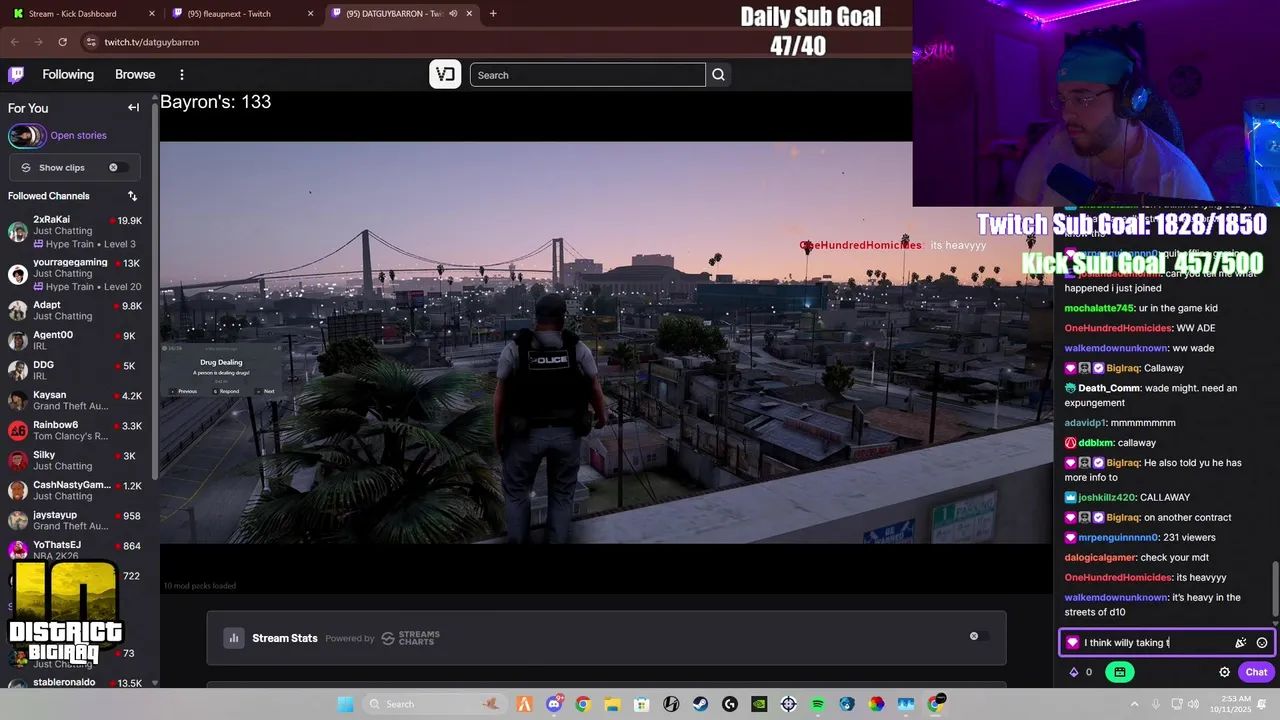This screenshot has width=1280, height=720.
Task: Open Kaysan channel in sidebar
Action: pyautogui.click(x=75, y=400)
